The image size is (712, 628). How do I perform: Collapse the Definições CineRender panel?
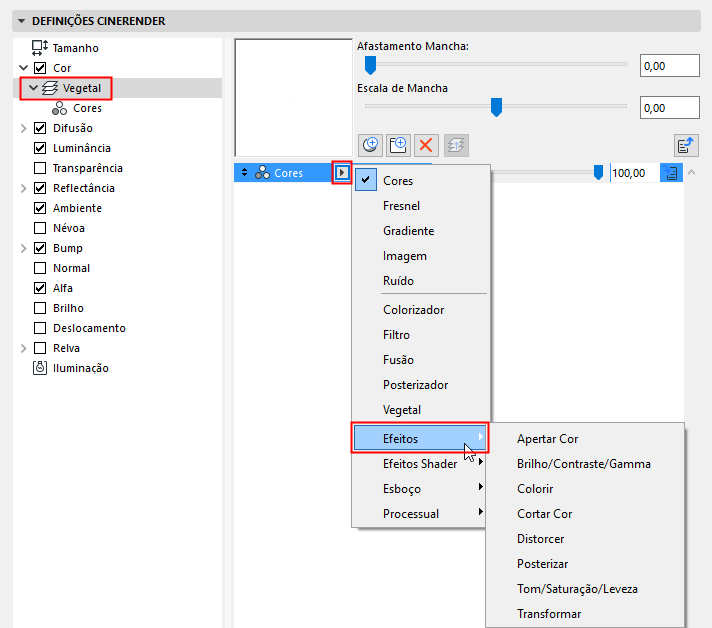click(x=21, y=21)
